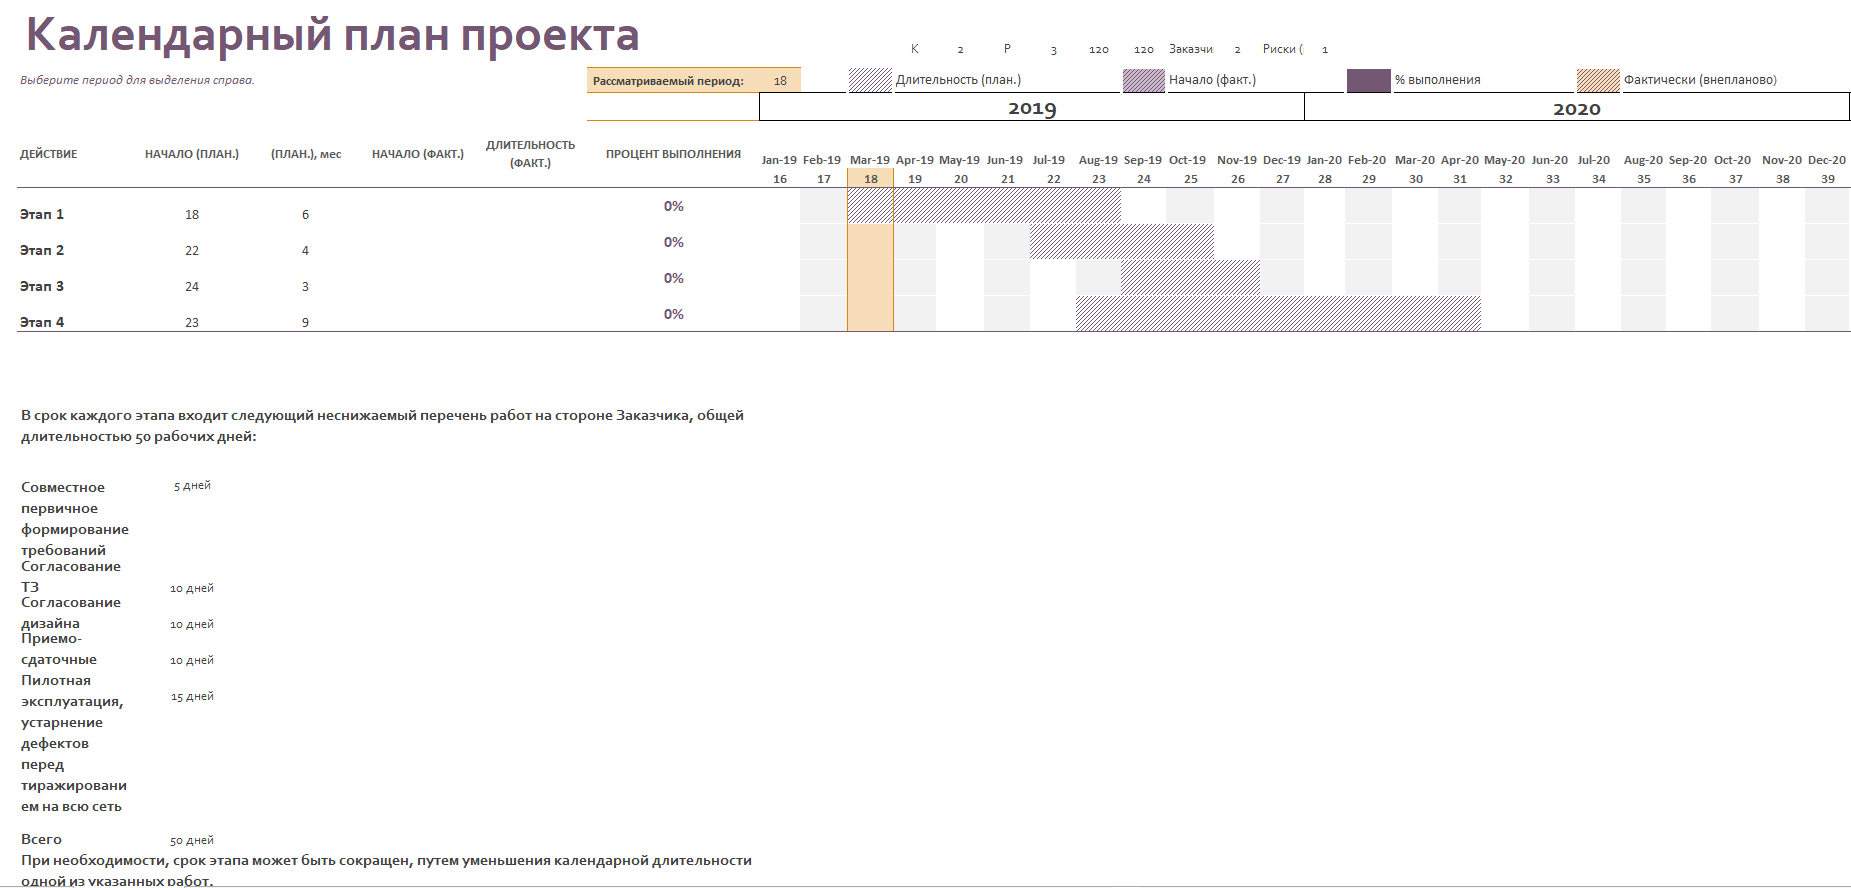Screen dimensions: 1851x888
Task: Select the ДЕЙСТВИЕ column header
Action: click(x=48, y=154)
